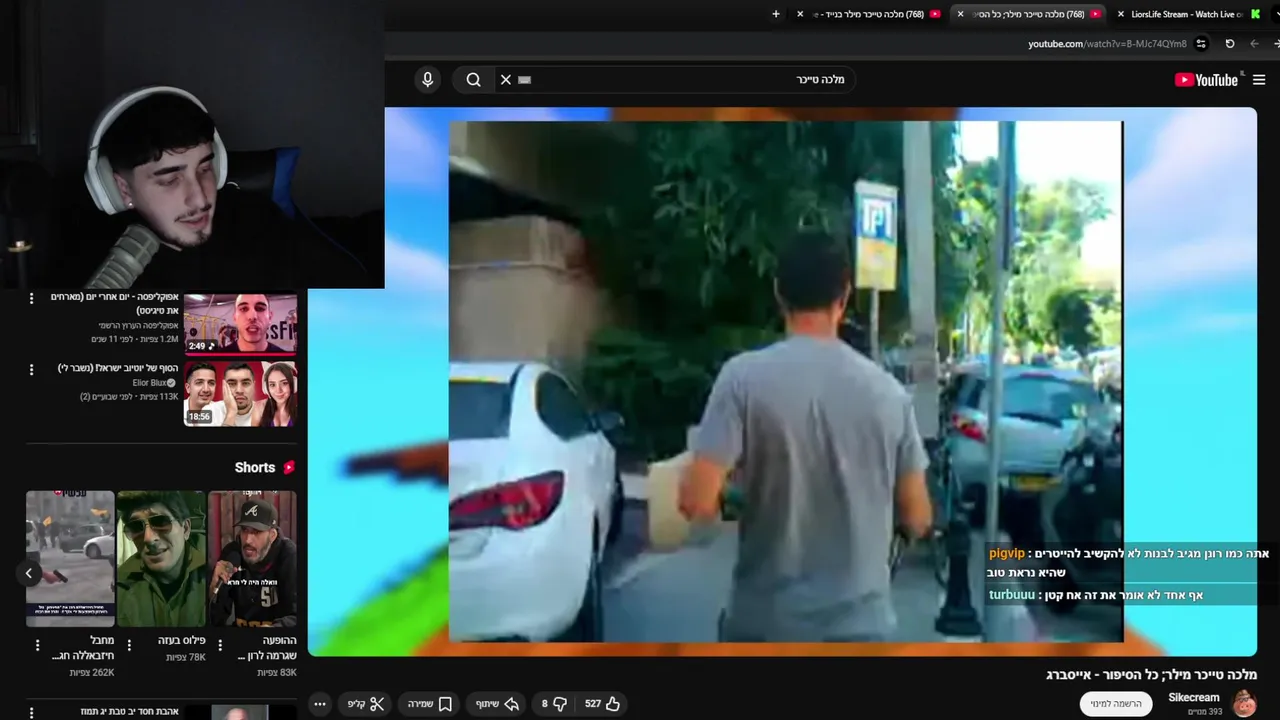
Task: Click the 83K views text under short
Action: 276,673
